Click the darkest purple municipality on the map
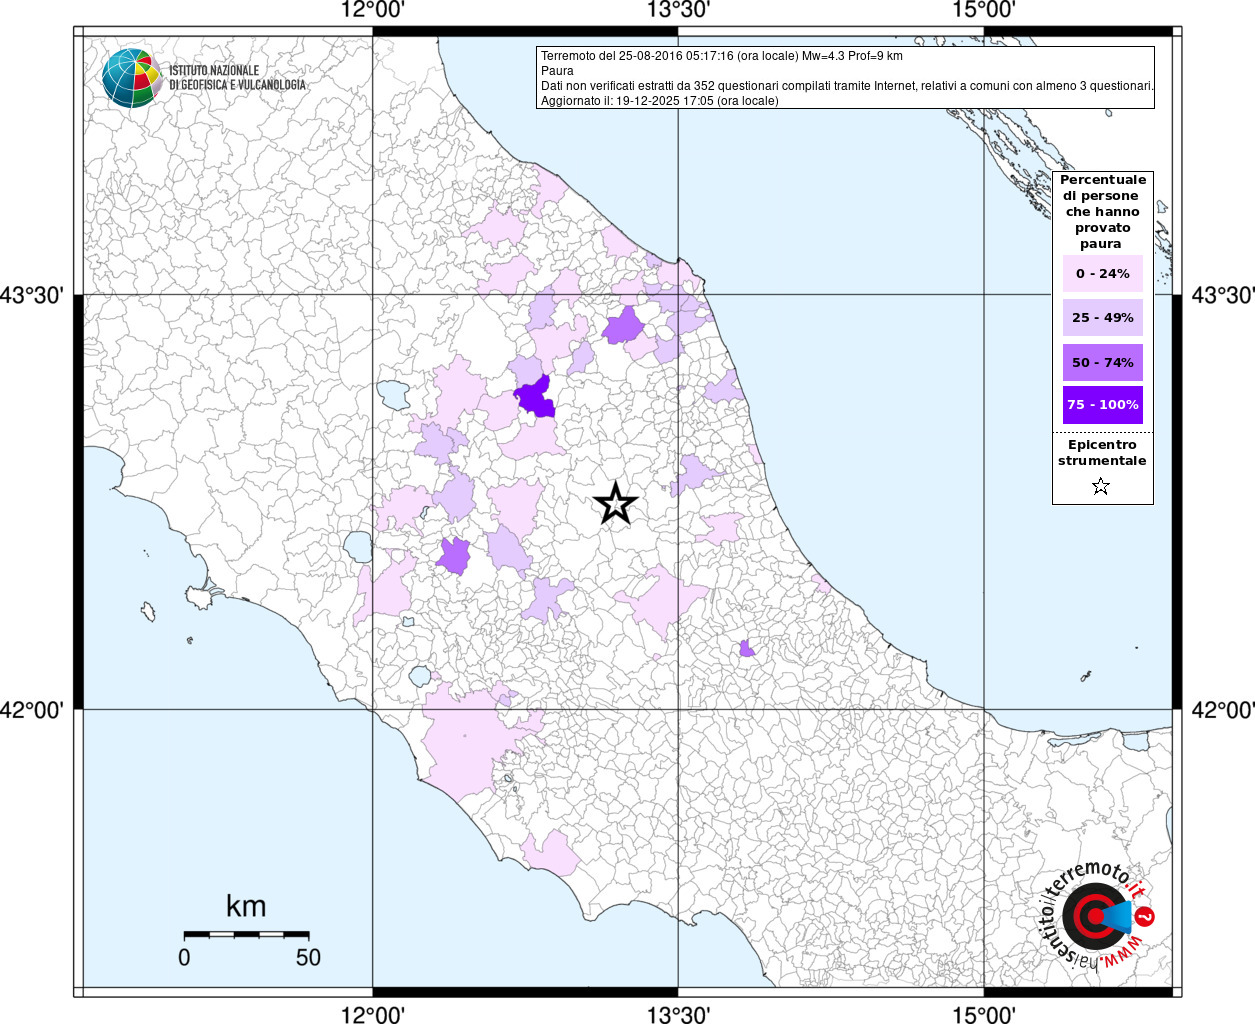This screenshot has height=1024, width=1255. click(536, 398)
